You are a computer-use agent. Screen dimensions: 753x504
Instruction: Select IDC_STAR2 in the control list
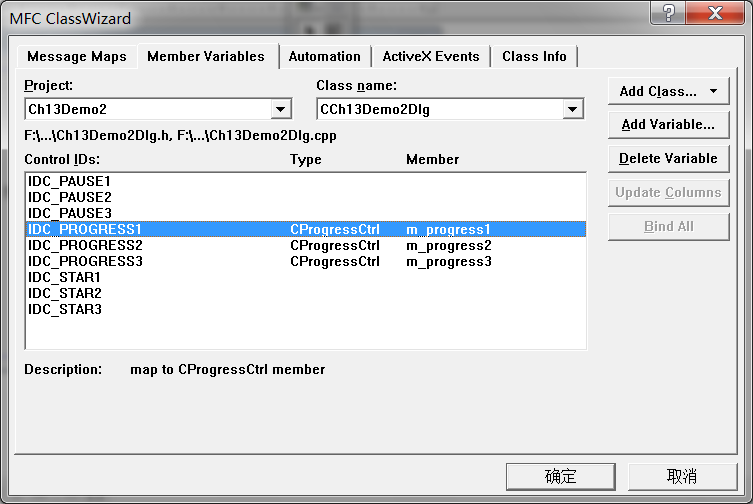(x=305, y=293)
